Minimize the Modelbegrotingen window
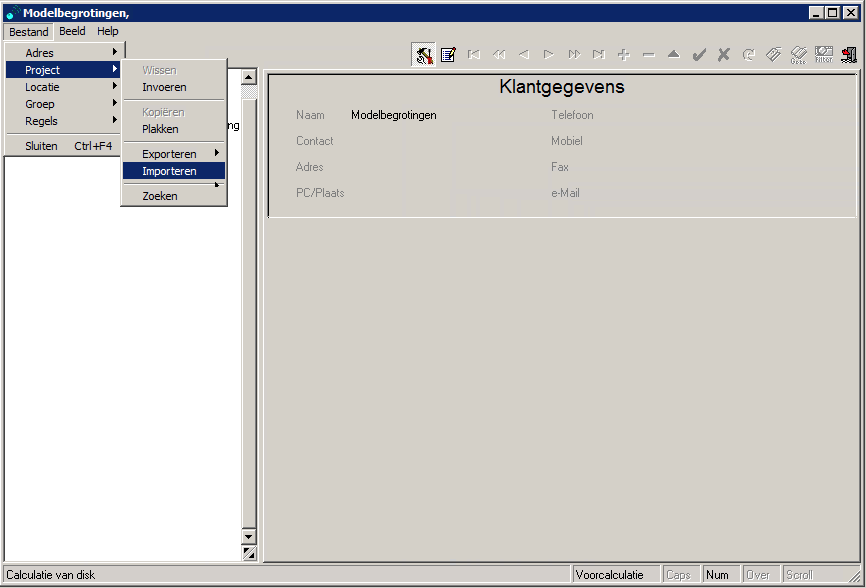This screenshot has width=866, height=588. [817, 12]
